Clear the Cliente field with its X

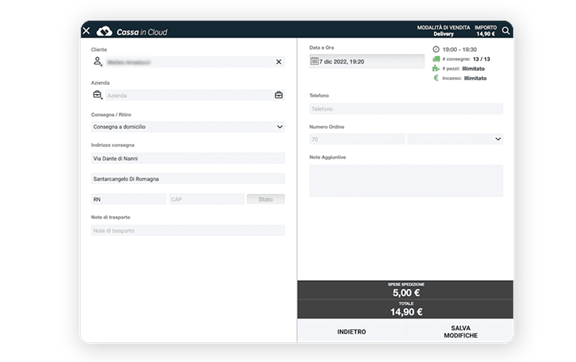point(279,62)
